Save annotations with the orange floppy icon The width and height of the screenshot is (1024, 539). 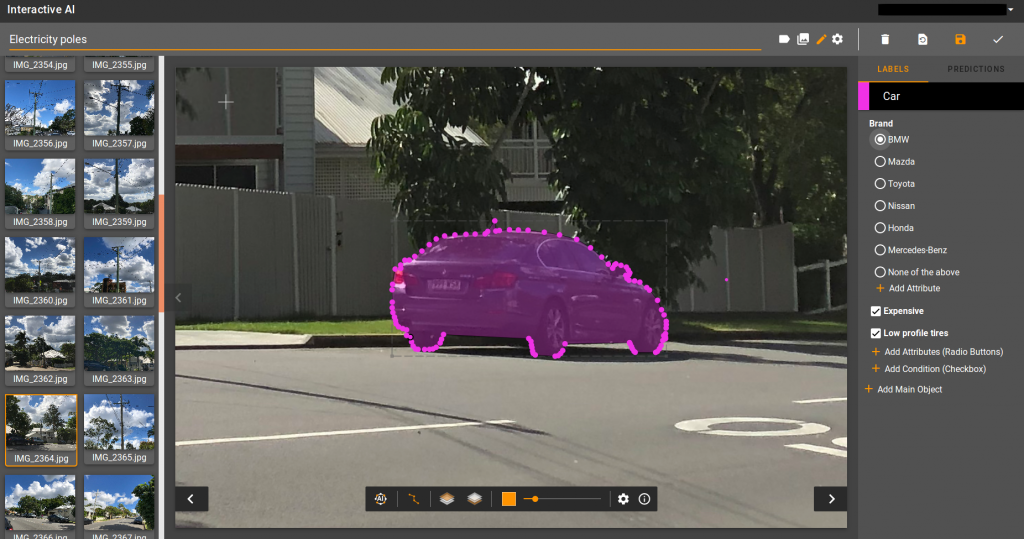[x=960, y=39]
